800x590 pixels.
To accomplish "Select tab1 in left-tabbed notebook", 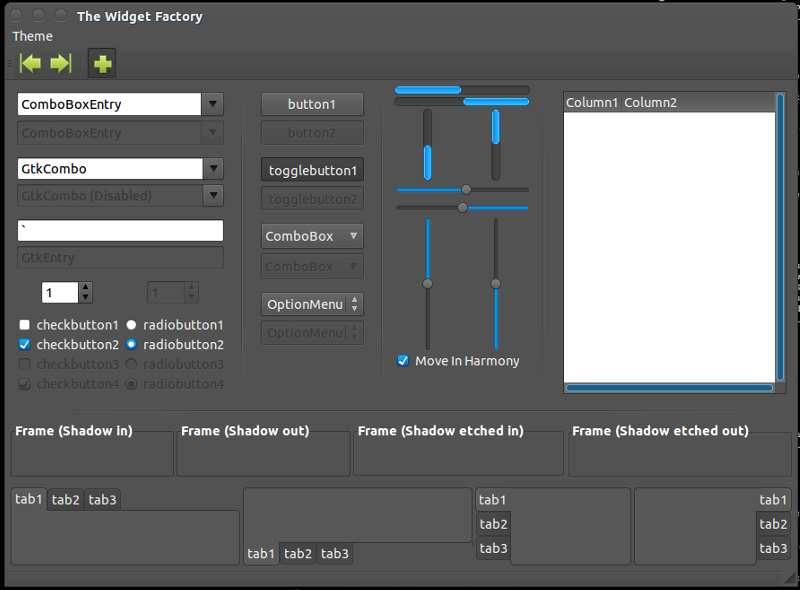I will (492, 500).
